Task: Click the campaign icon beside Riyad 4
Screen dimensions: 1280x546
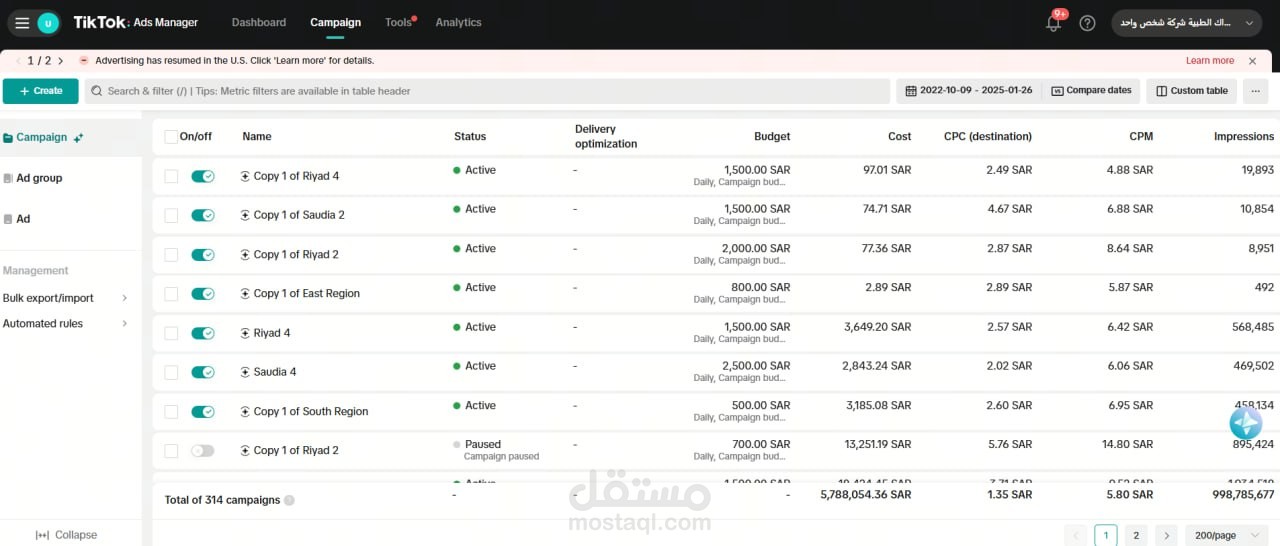Action: 245,333
